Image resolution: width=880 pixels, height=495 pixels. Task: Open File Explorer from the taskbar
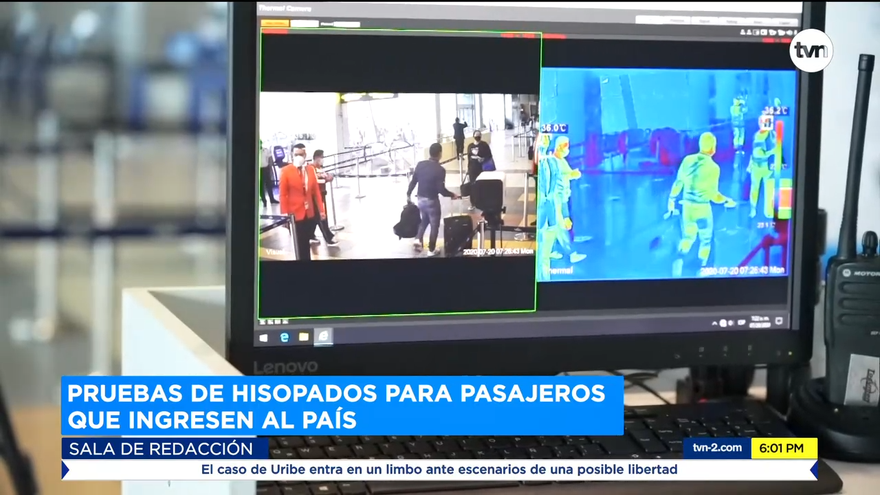pos(304,337)
